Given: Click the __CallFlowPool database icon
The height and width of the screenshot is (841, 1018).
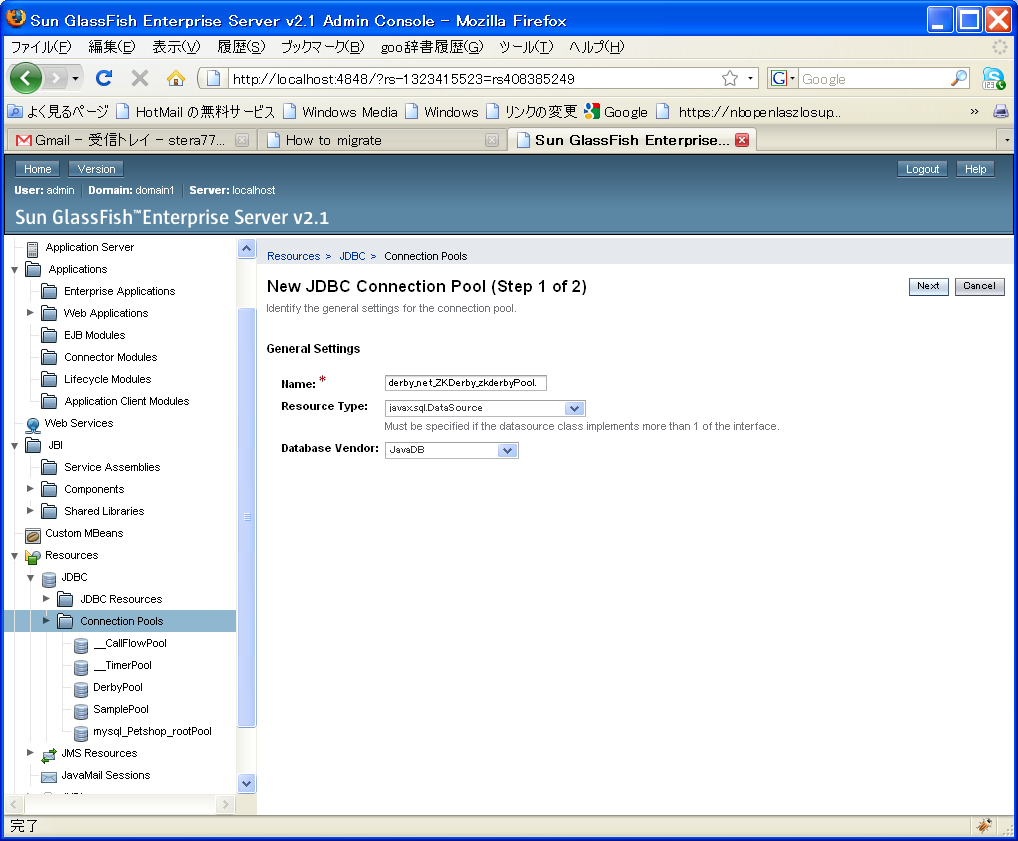Looking at the screenshot, I should (x=81, y=645).
